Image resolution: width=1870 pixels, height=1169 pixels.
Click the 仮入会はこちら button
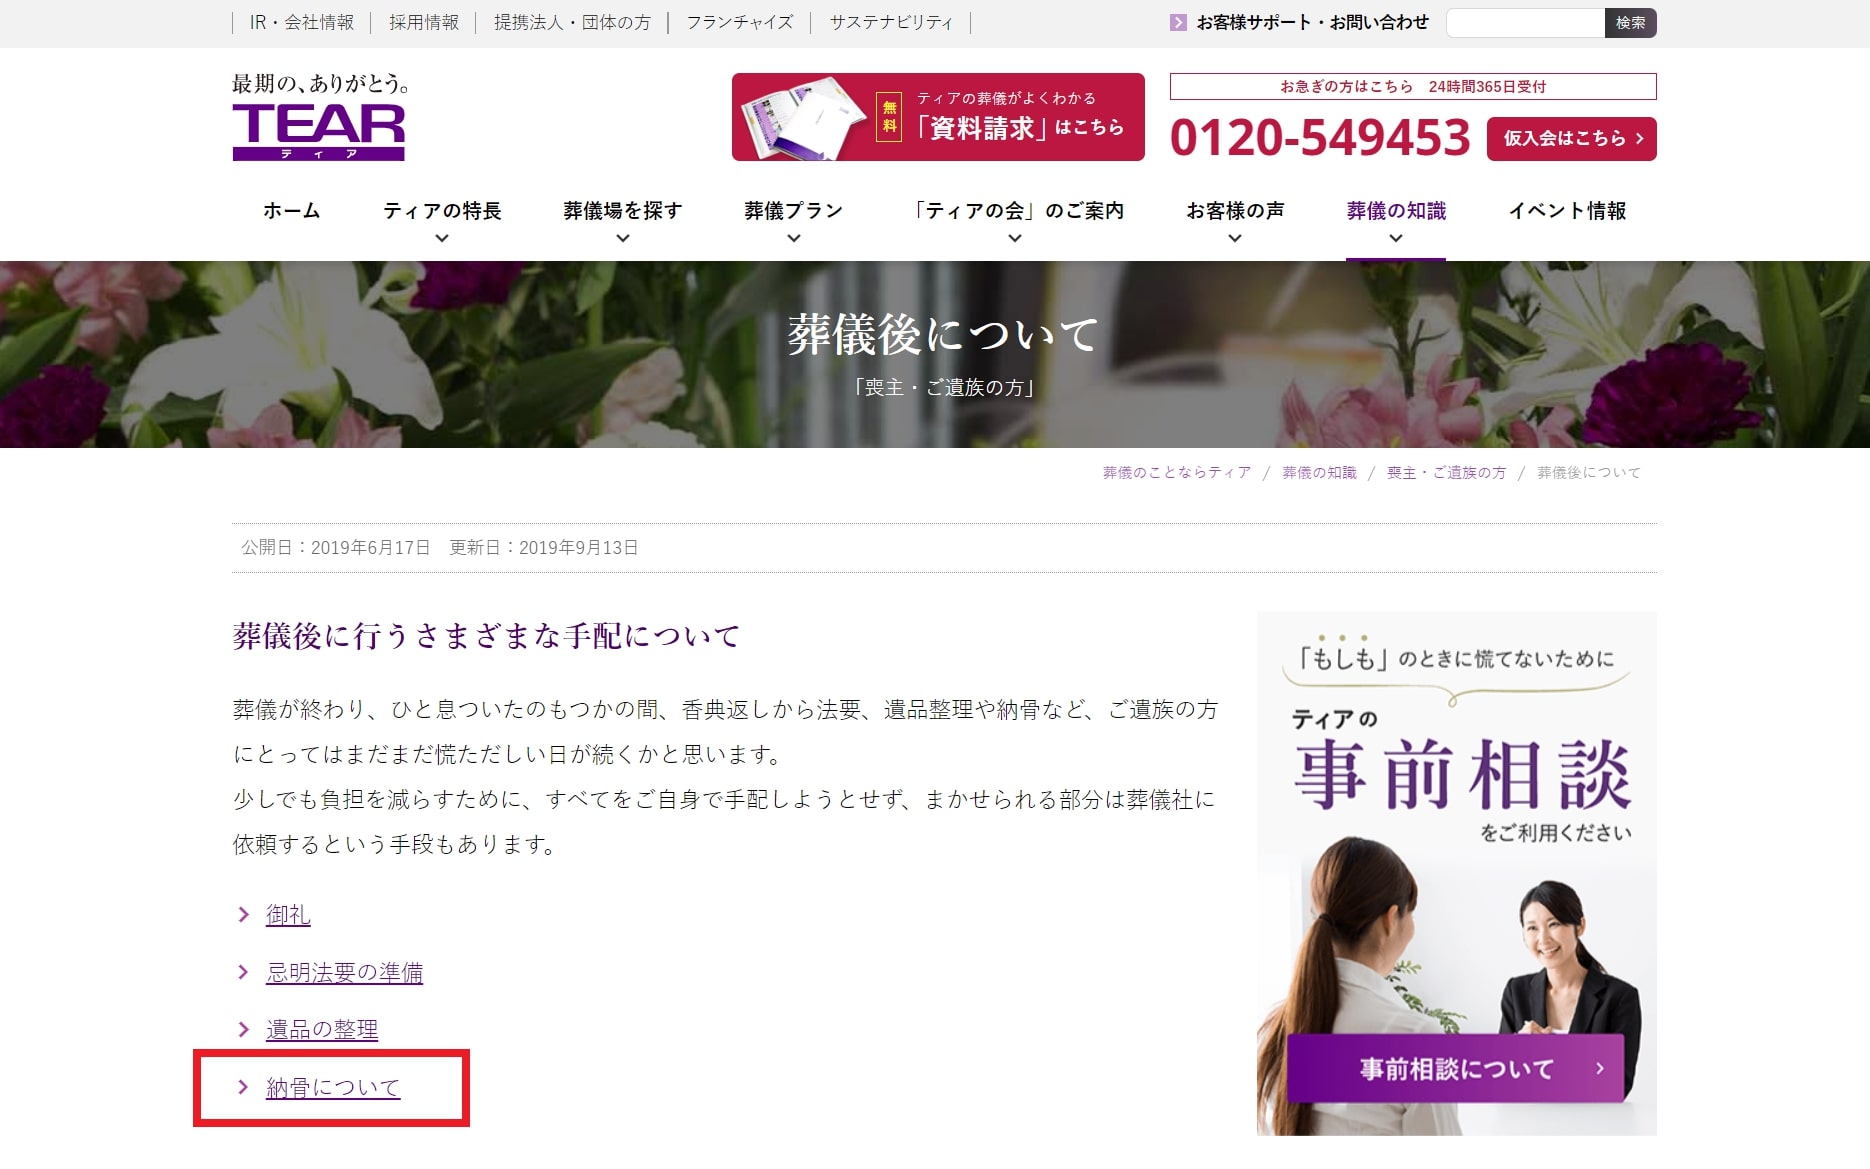(x=1571, y=139)
